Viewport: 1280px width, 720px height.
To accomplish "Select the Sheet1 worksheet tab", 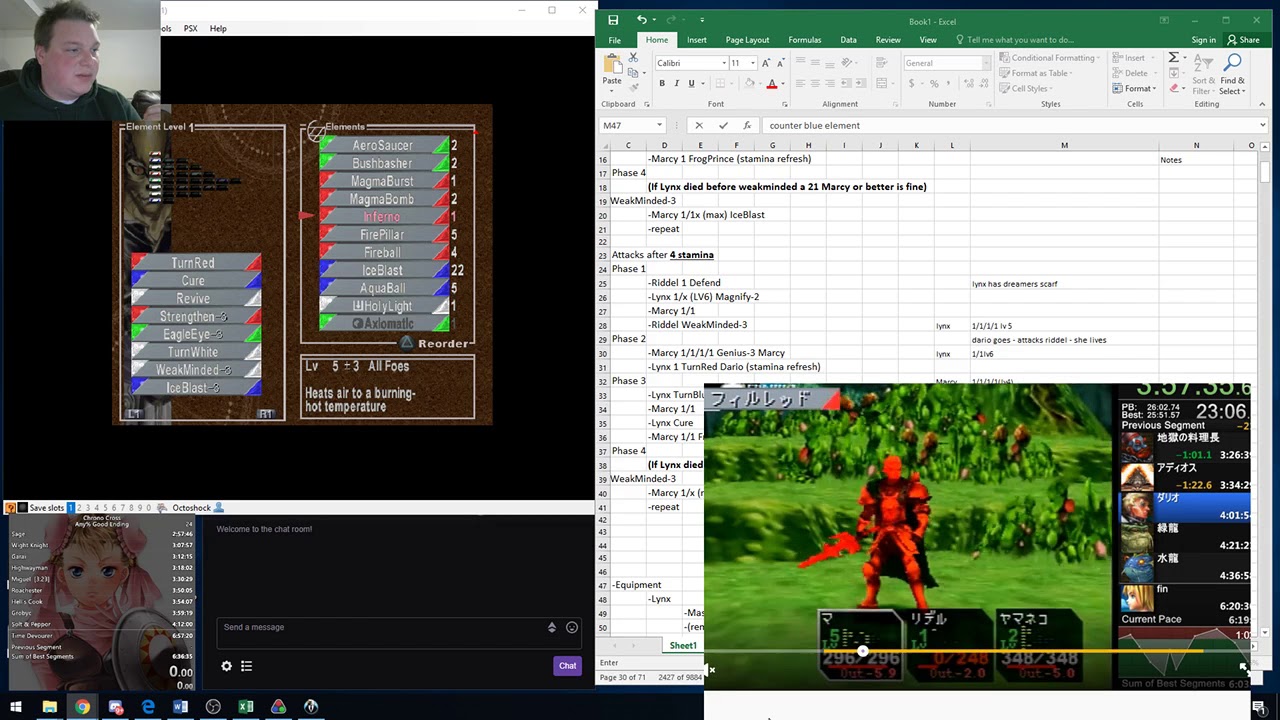I will coord(683,646).
